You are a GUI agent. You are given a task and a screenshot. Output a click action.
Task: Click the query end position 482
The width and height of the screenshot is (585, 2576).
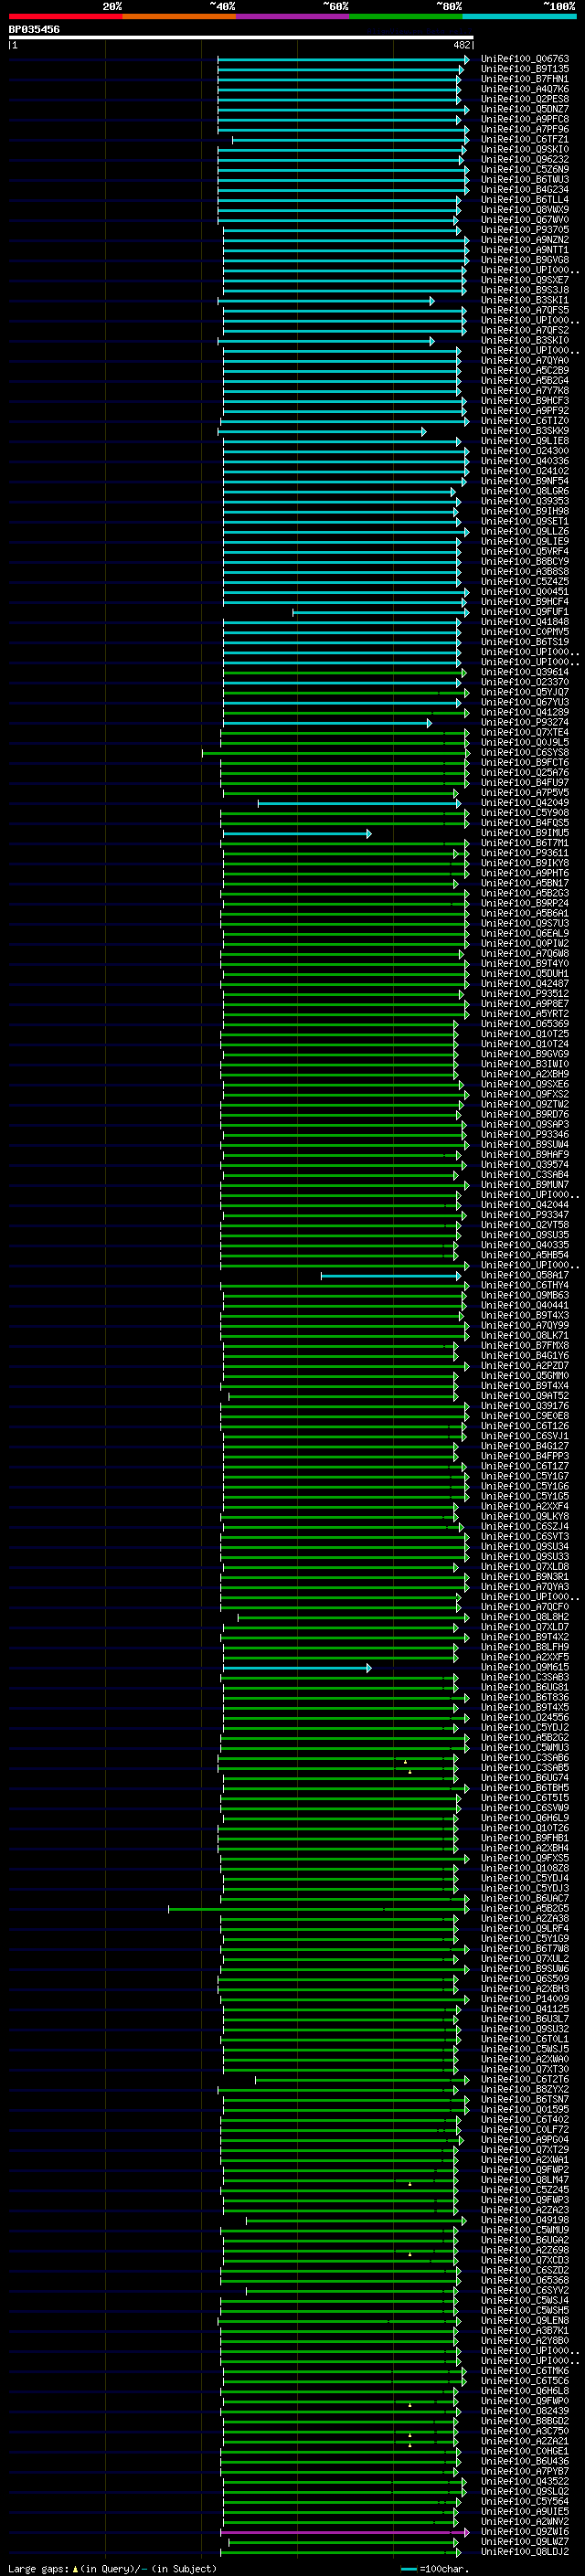click(x=461, y=45)
